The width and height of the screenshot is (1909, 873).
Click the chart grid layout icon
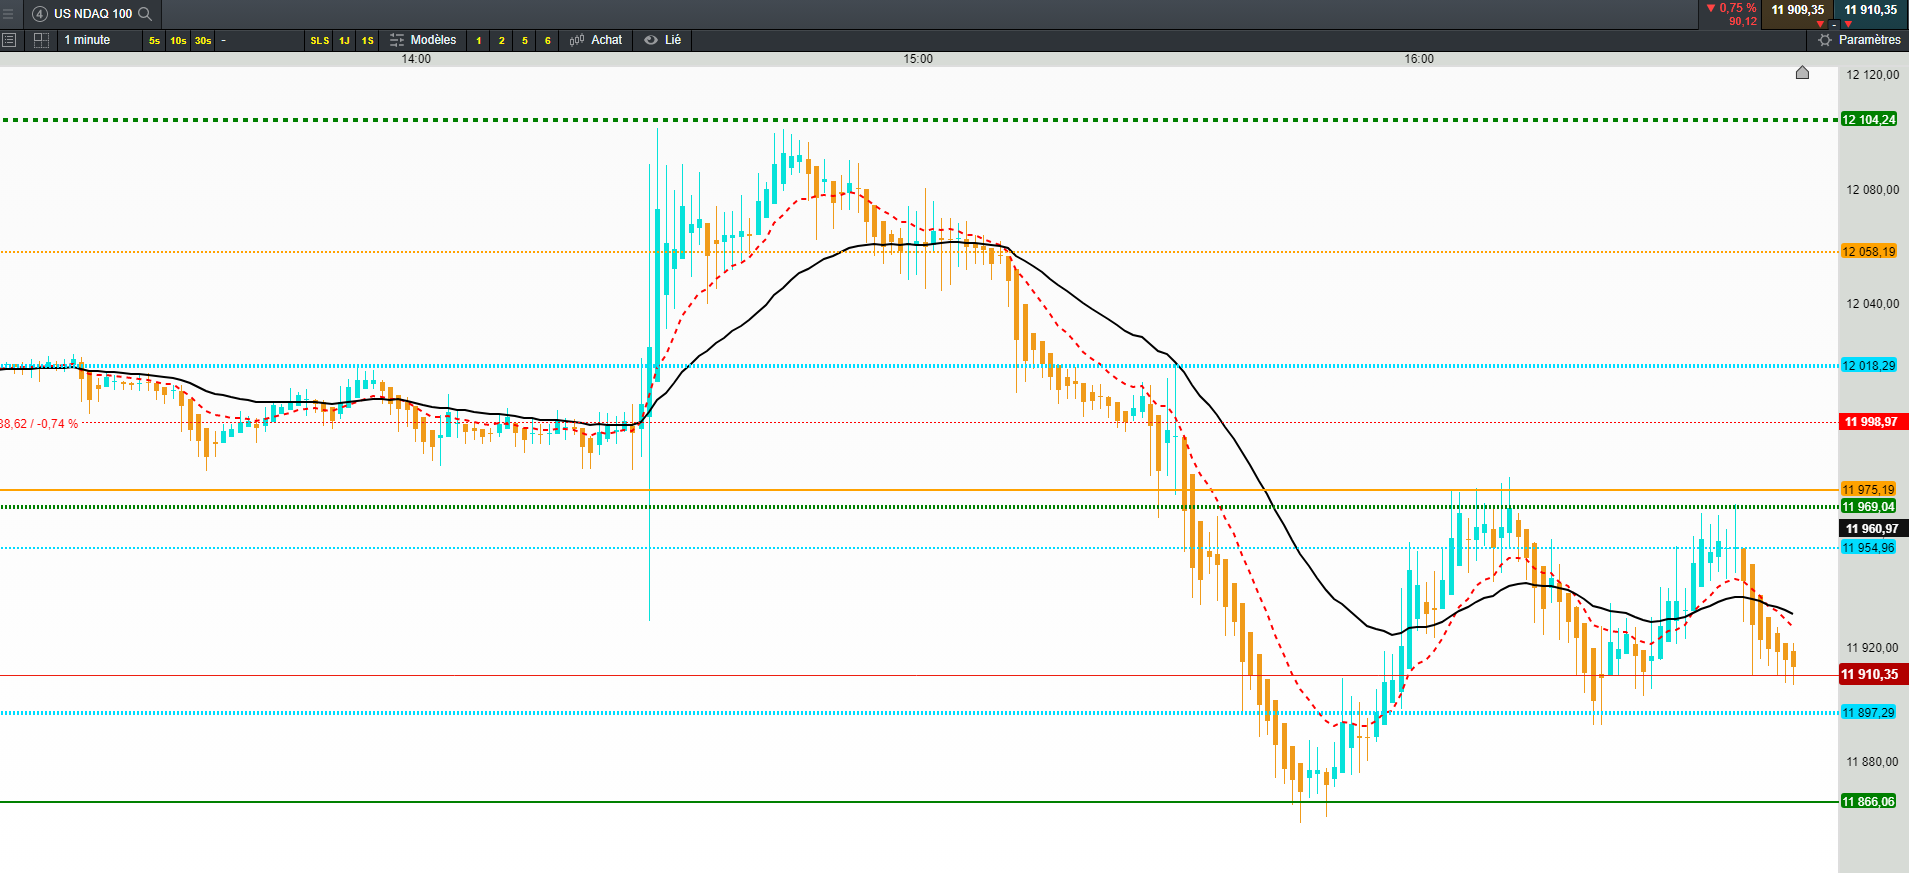[x=41, y=40]
